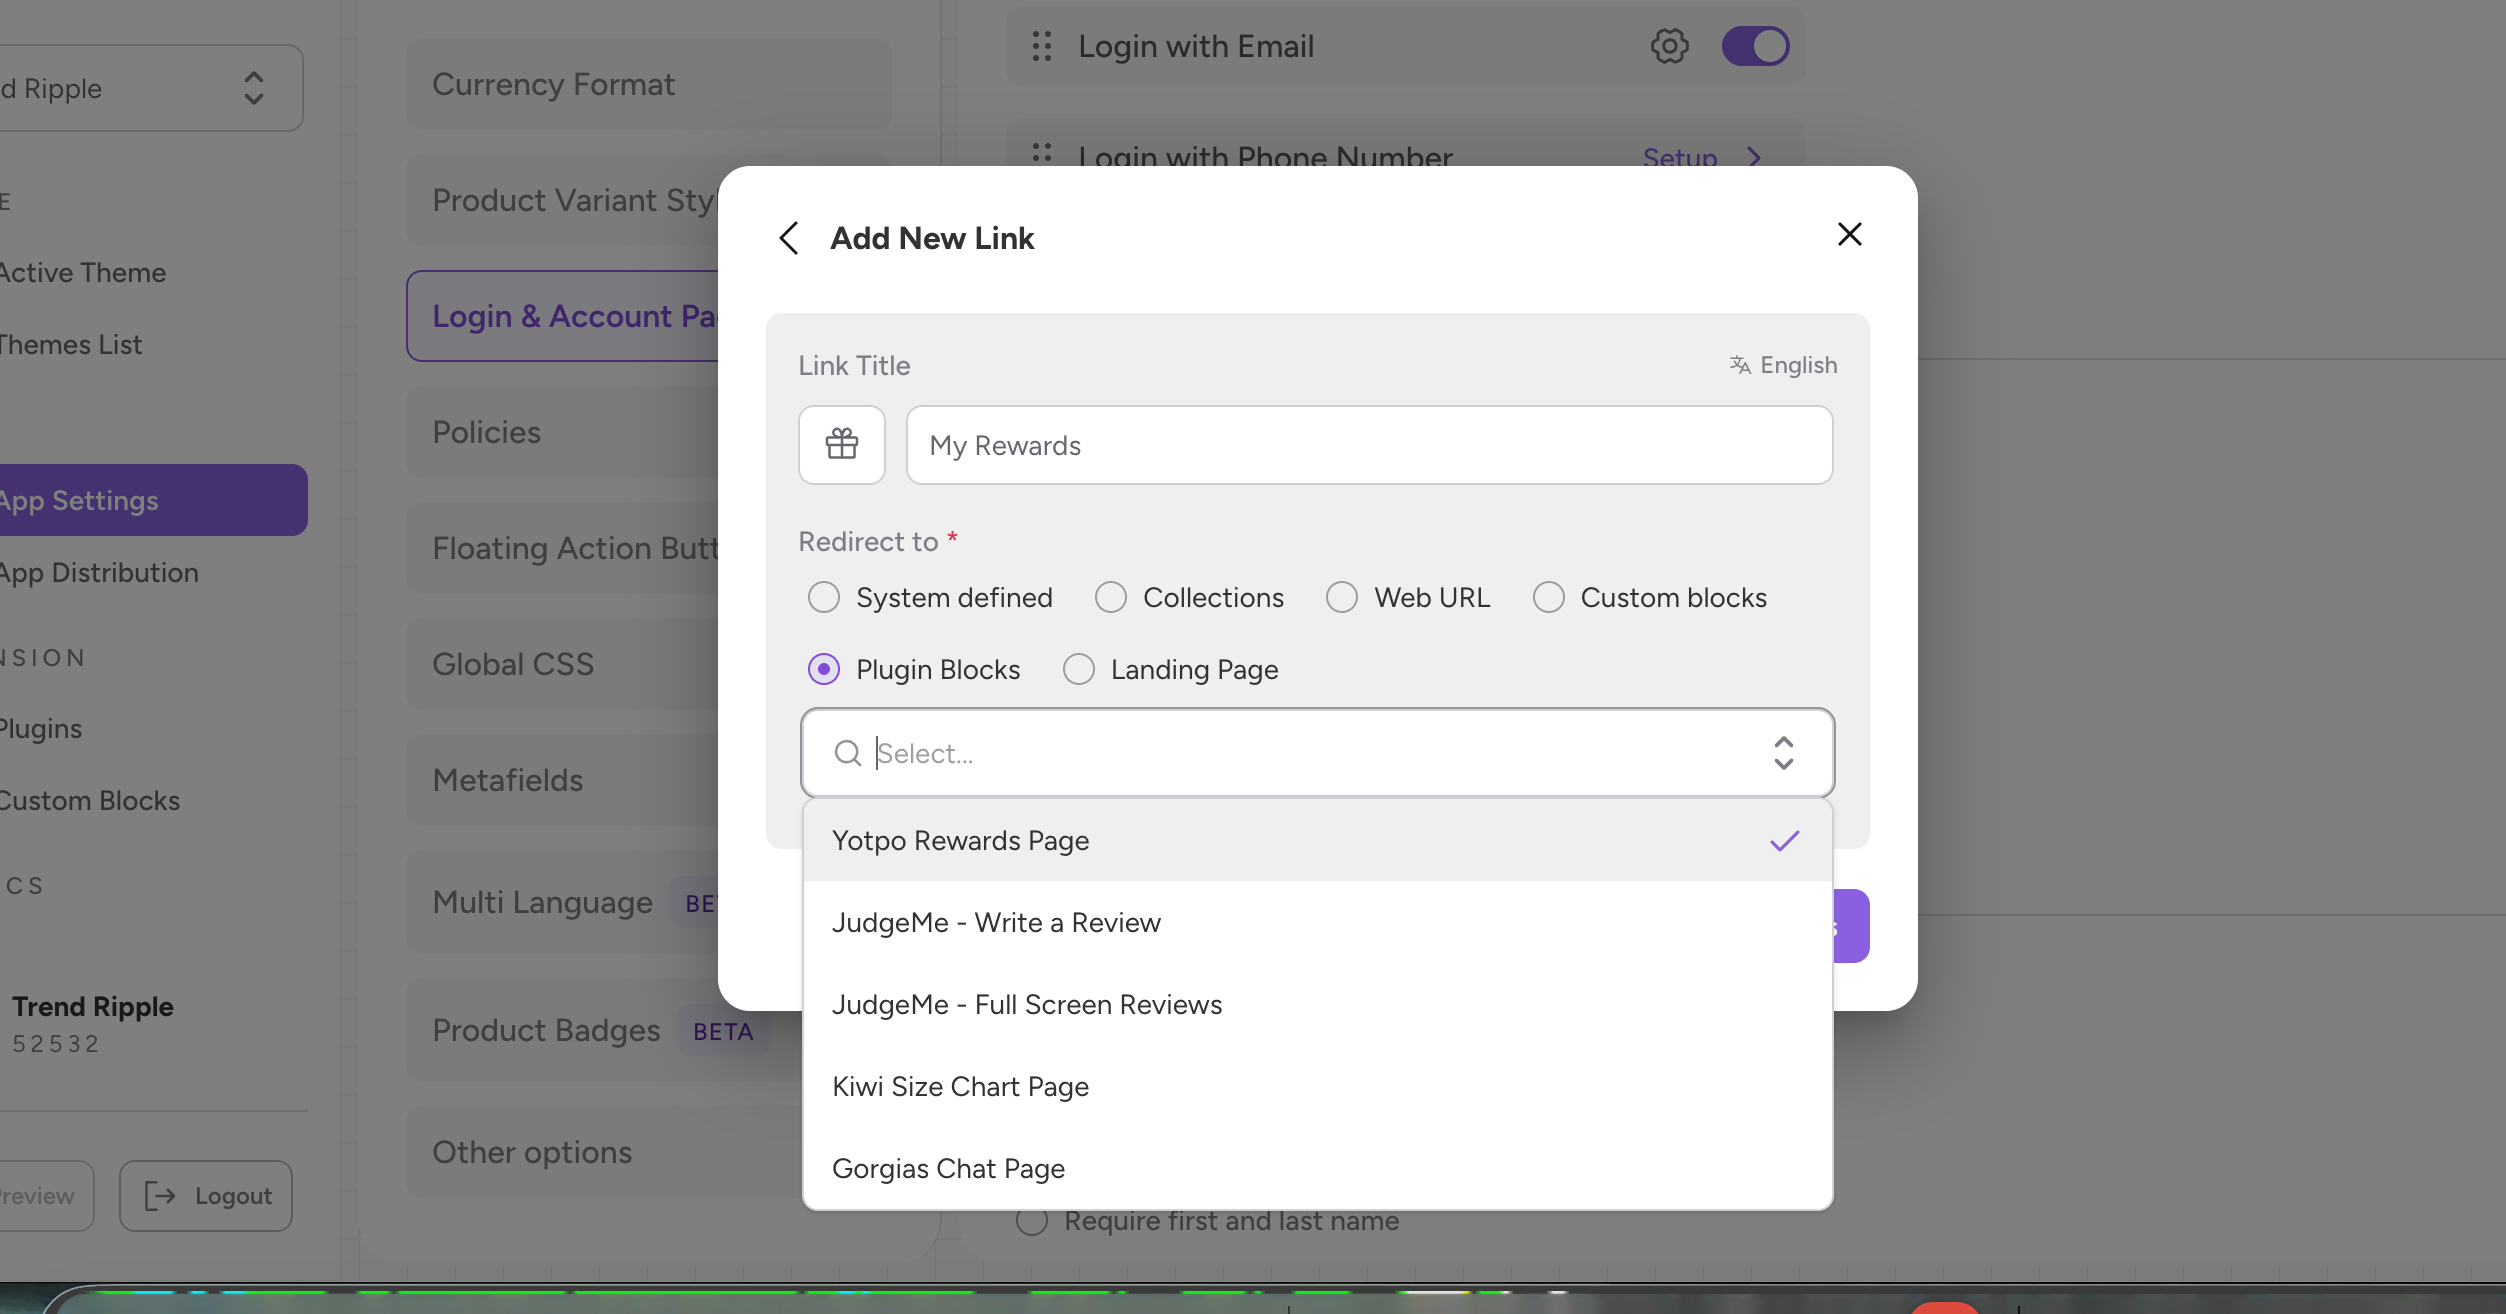Click the gift icon picker button
Viewport: 2506px width, 1314px height.
tap(841, 445)
